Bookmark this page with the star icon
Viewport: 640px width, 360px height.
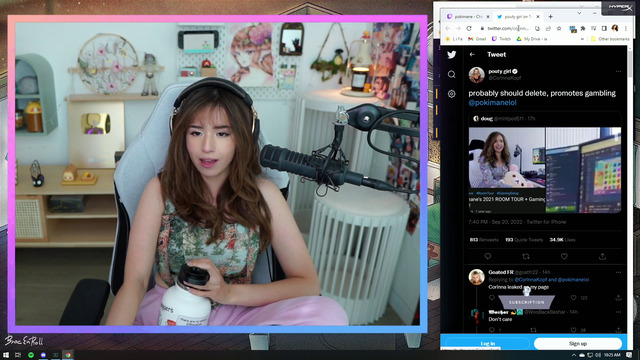pos(559,29)
